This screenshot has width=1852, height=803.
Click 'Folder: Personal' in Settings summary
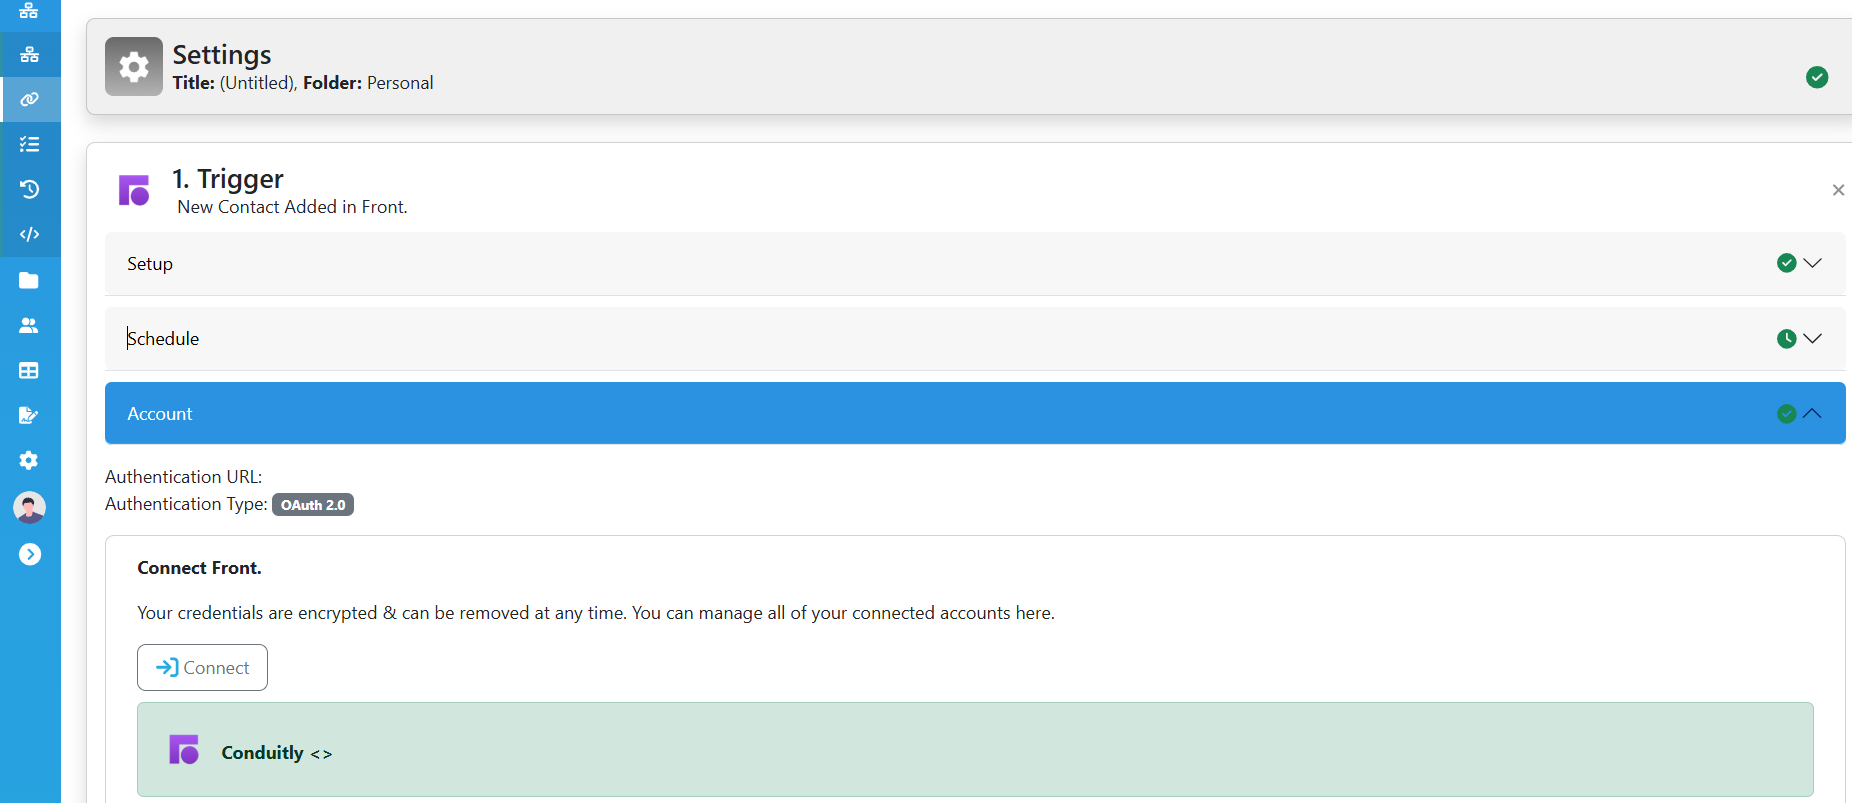pyautogui.click(x=368, y=83)
